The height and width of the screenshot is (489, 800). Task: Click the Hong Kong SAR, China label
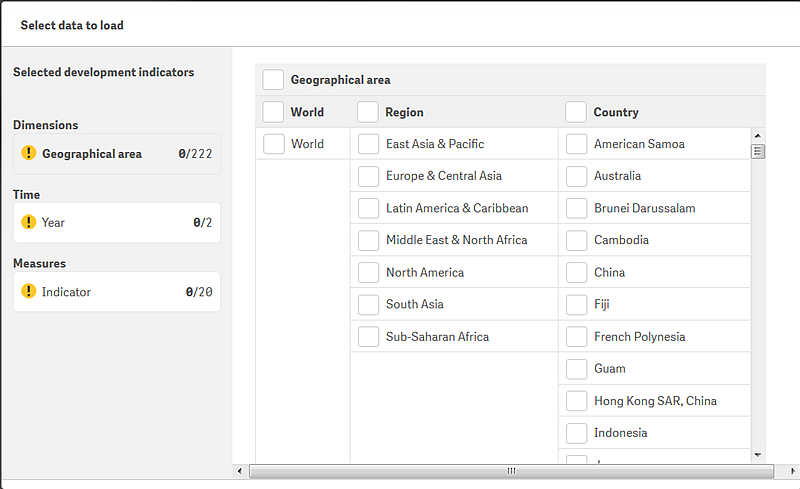[655, 401]
